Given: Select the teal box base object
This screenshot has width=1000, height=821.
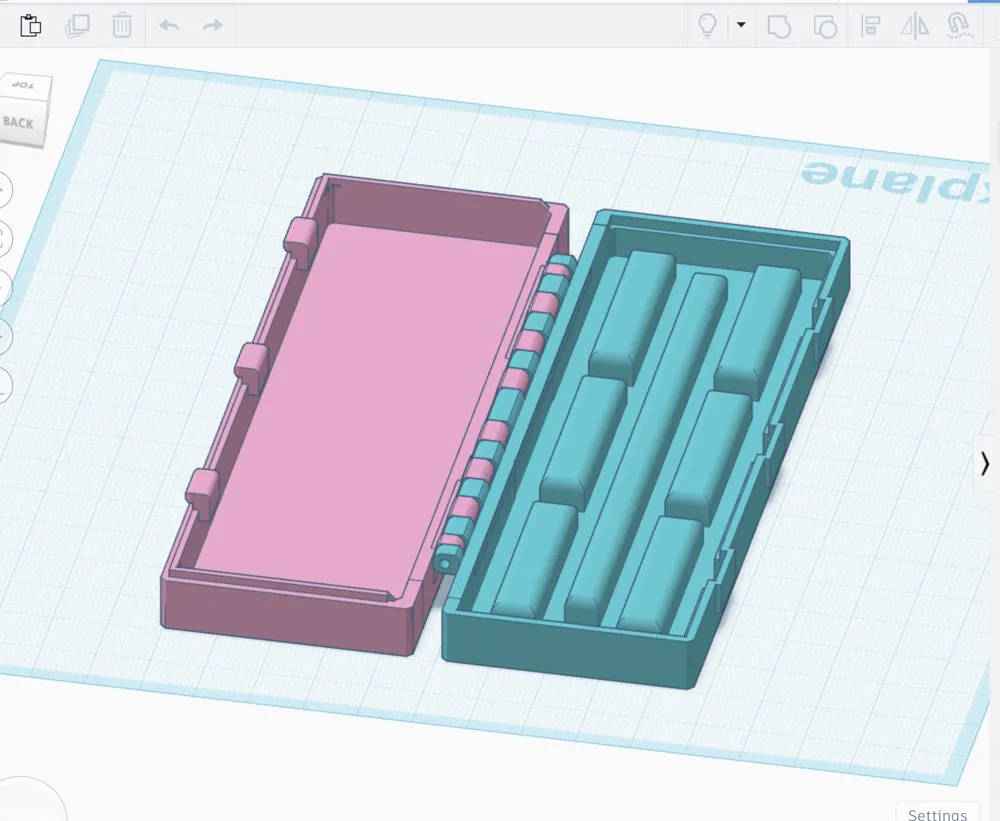Looking at the screenshot, I should pos(644,450).
